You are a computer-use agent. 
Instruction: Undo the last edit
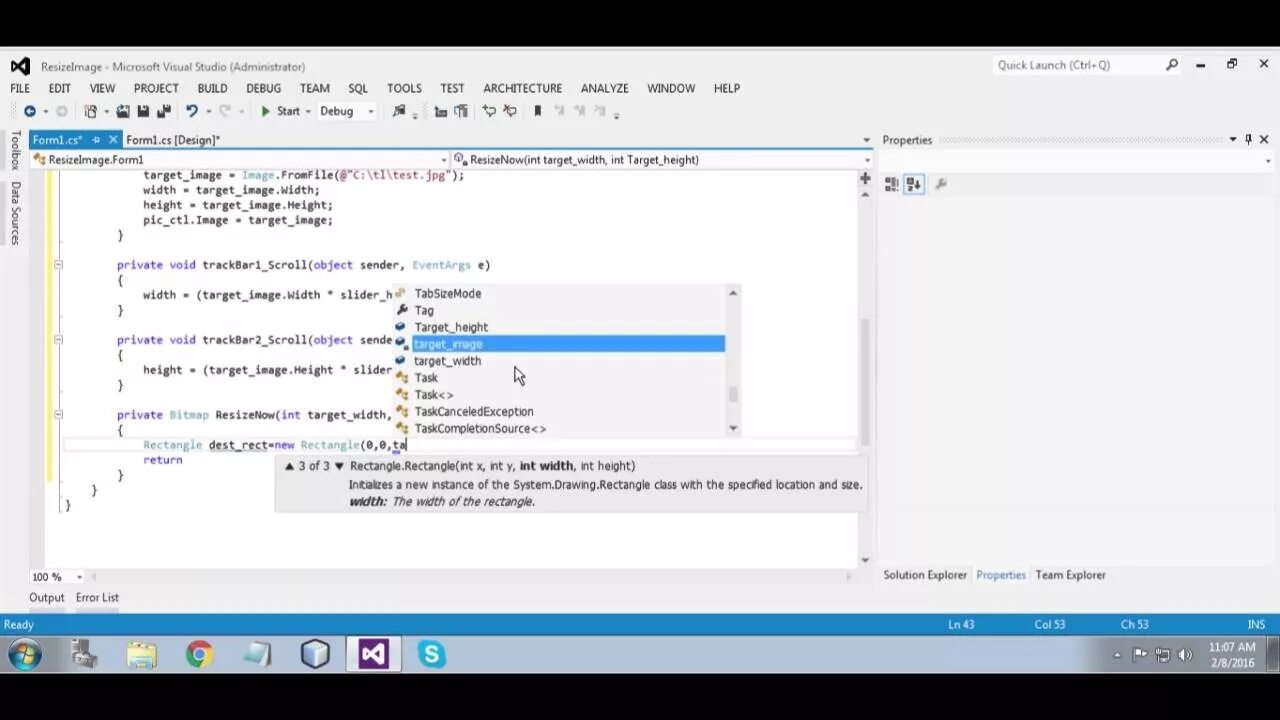191,111
